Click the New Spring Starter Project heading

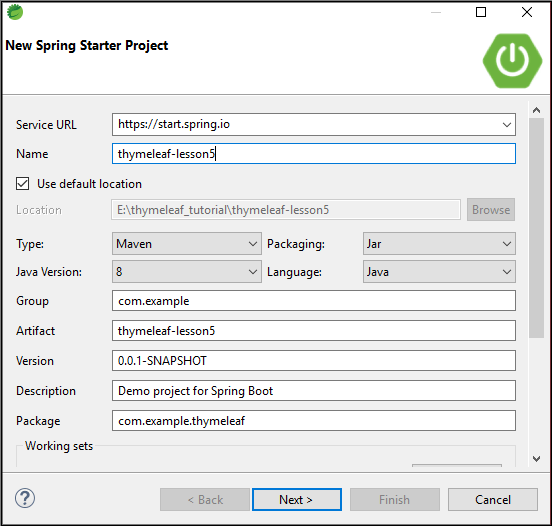tap(87, 46)
